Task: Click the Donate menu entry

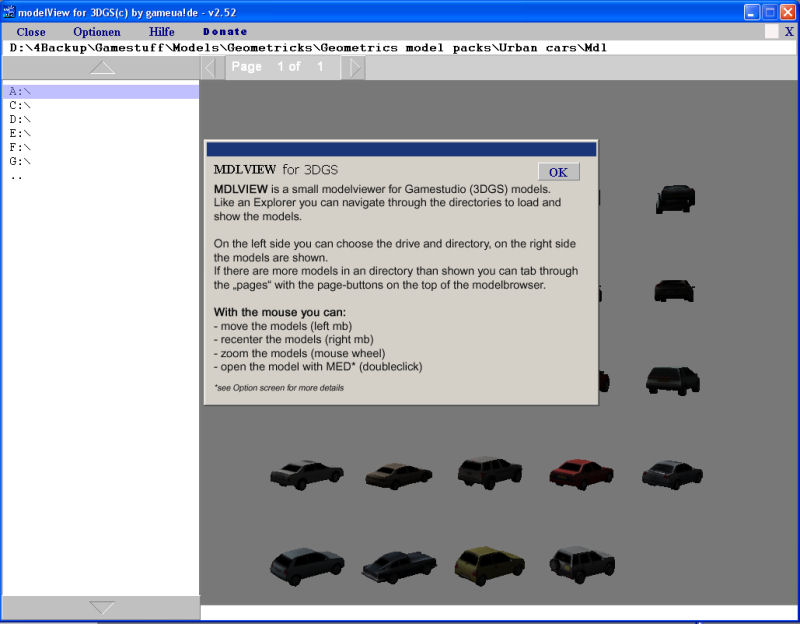Action: coord(225,32)
